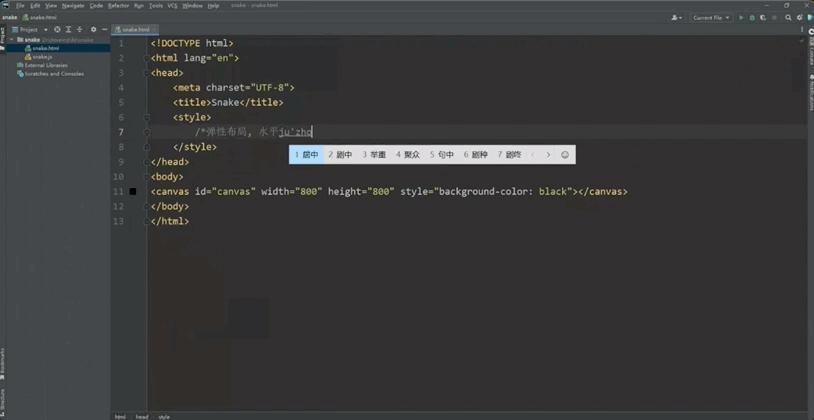Open the Refactor menu
The width and height of the screenshot is (814, 420).
click(118, 5)
